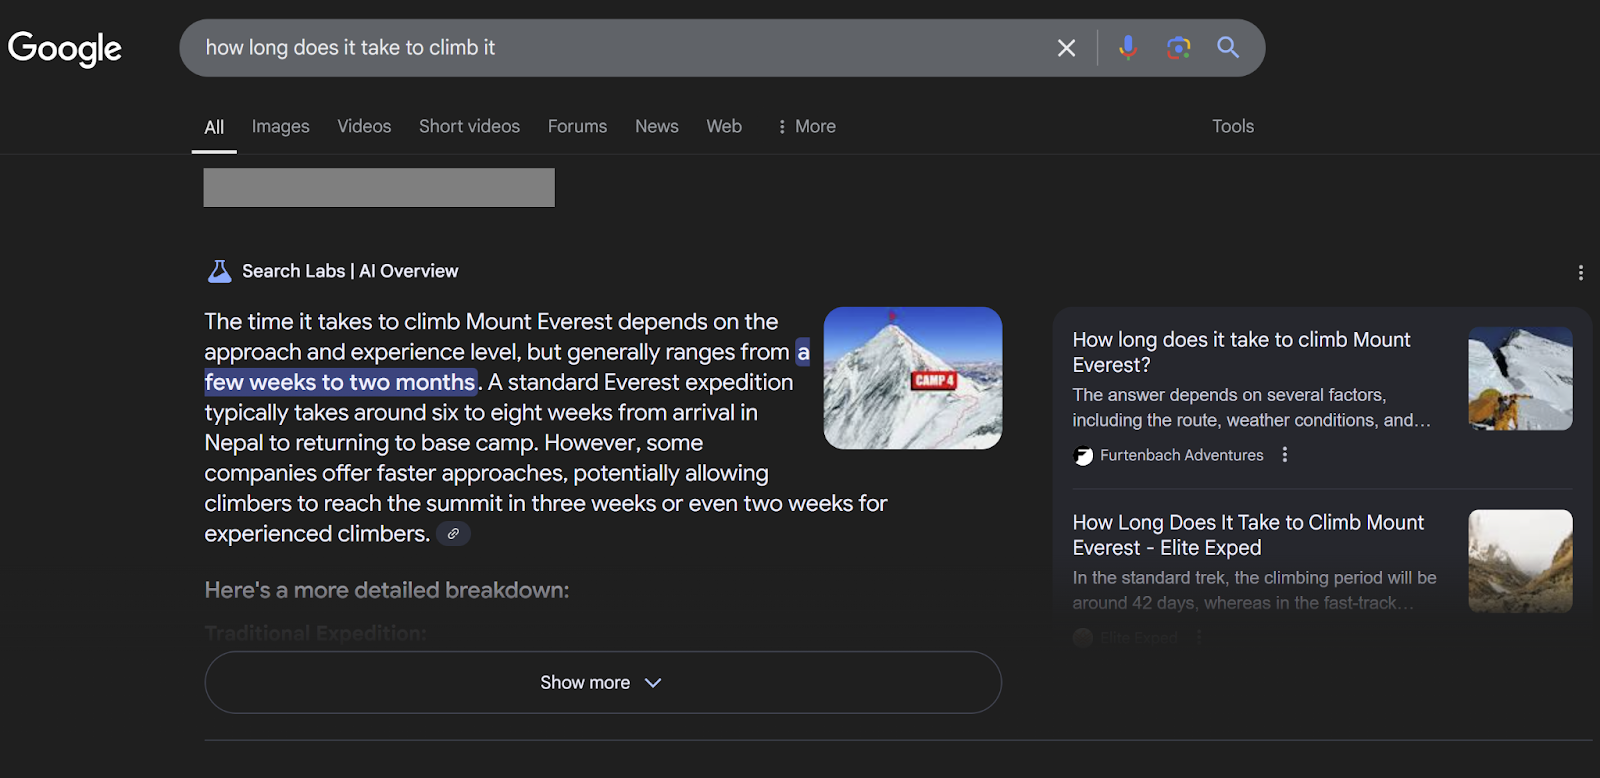
Task: Expand AI Overview with Show more
Action: (x=603, y=682)
